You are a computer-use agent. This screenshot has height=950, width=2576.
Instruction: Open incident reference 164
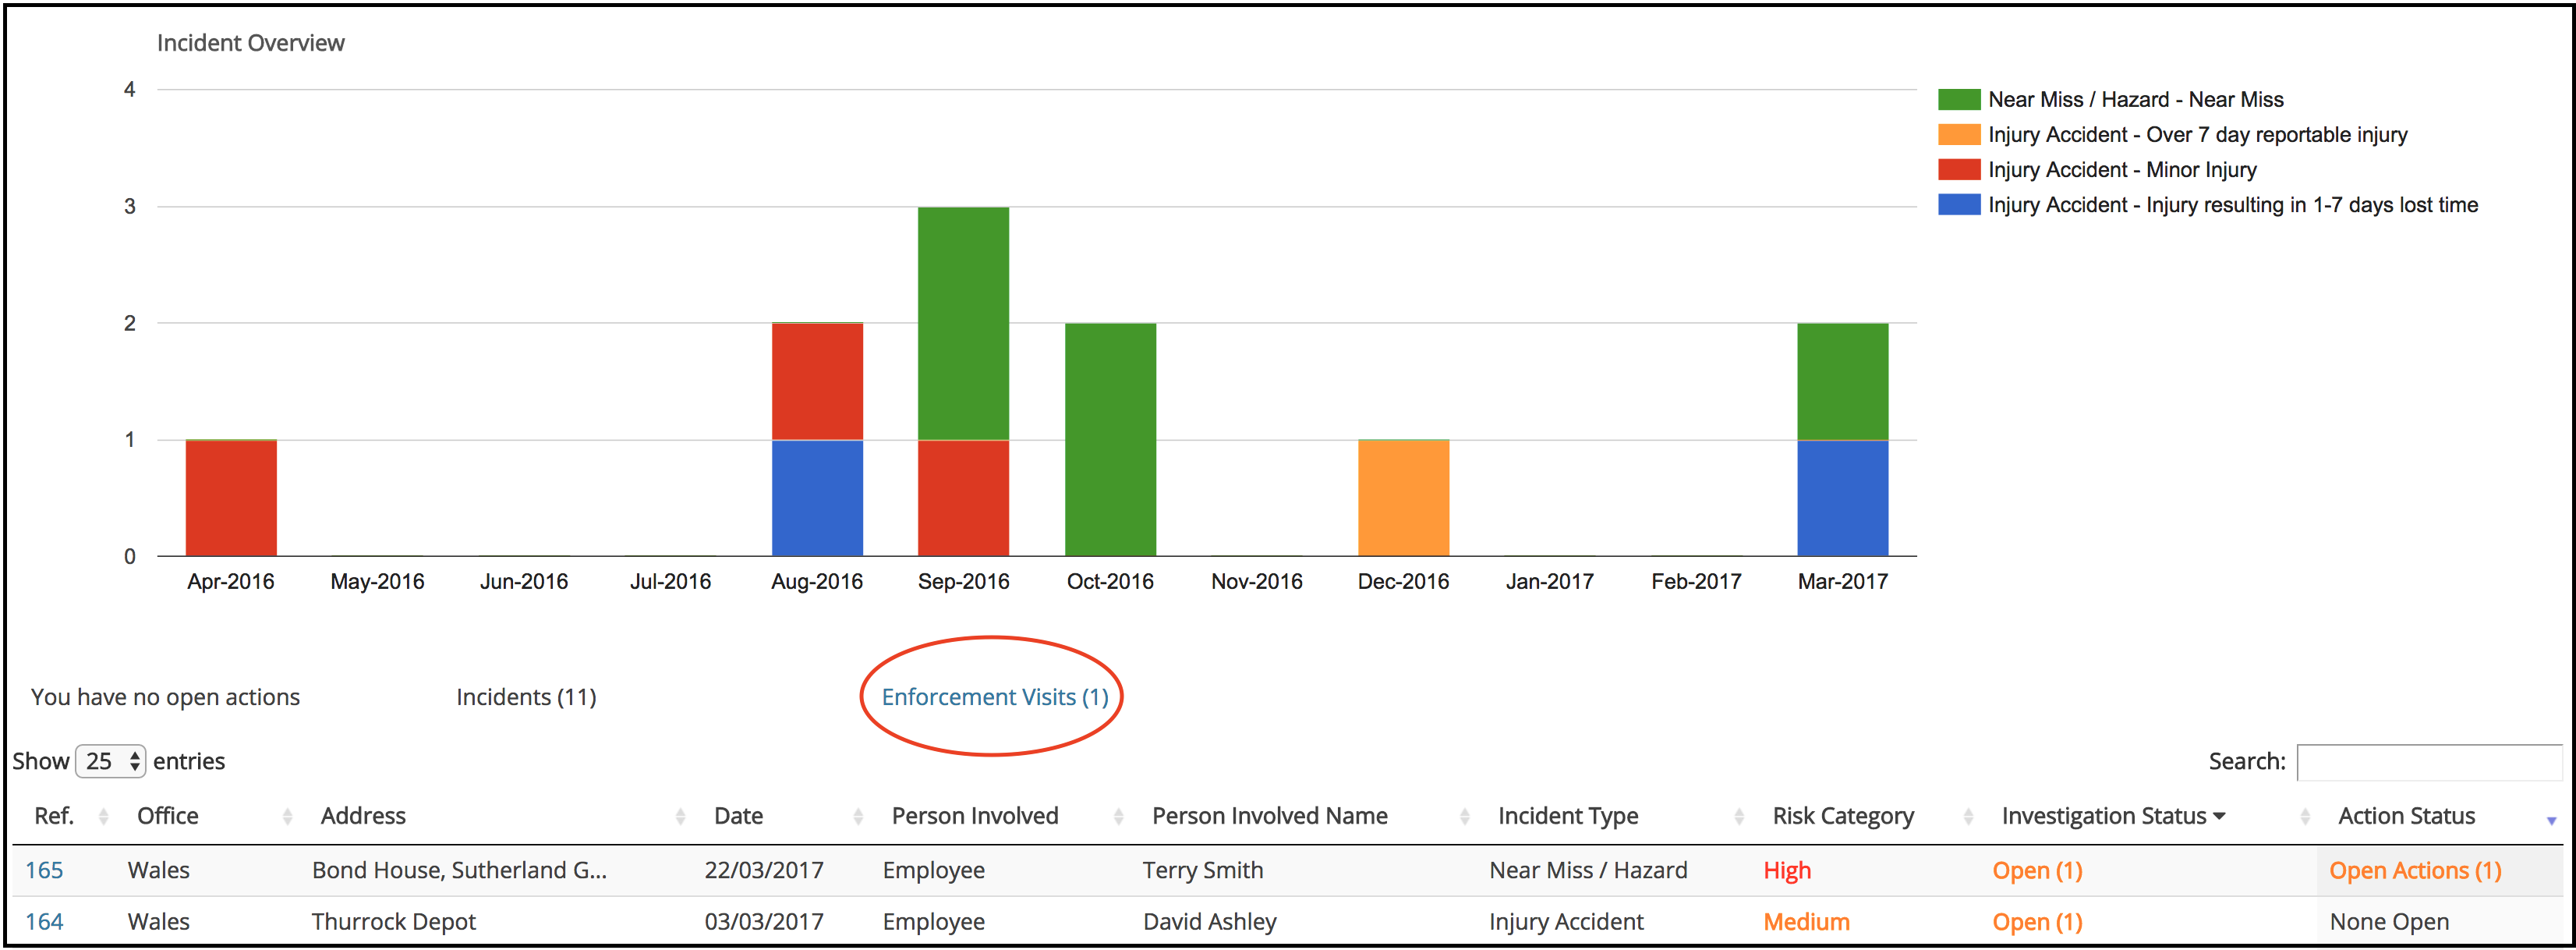(44, 921)
